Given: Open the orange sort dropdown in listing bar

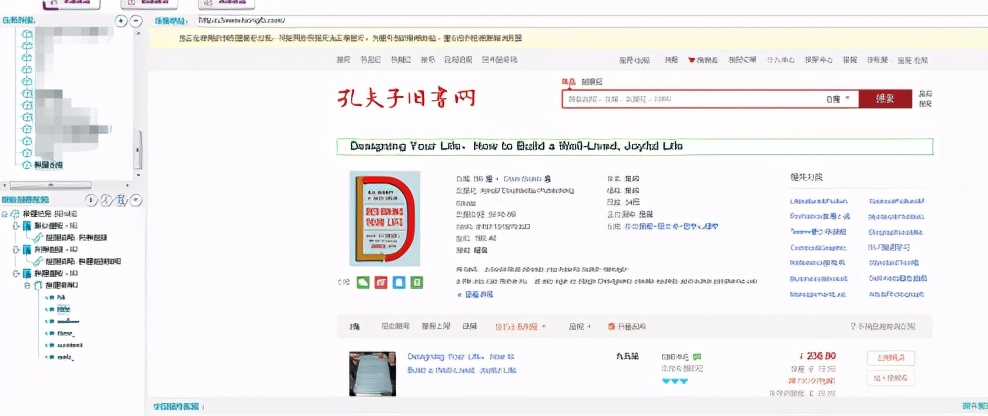Looking at the screenshot, I should (520, 326).
